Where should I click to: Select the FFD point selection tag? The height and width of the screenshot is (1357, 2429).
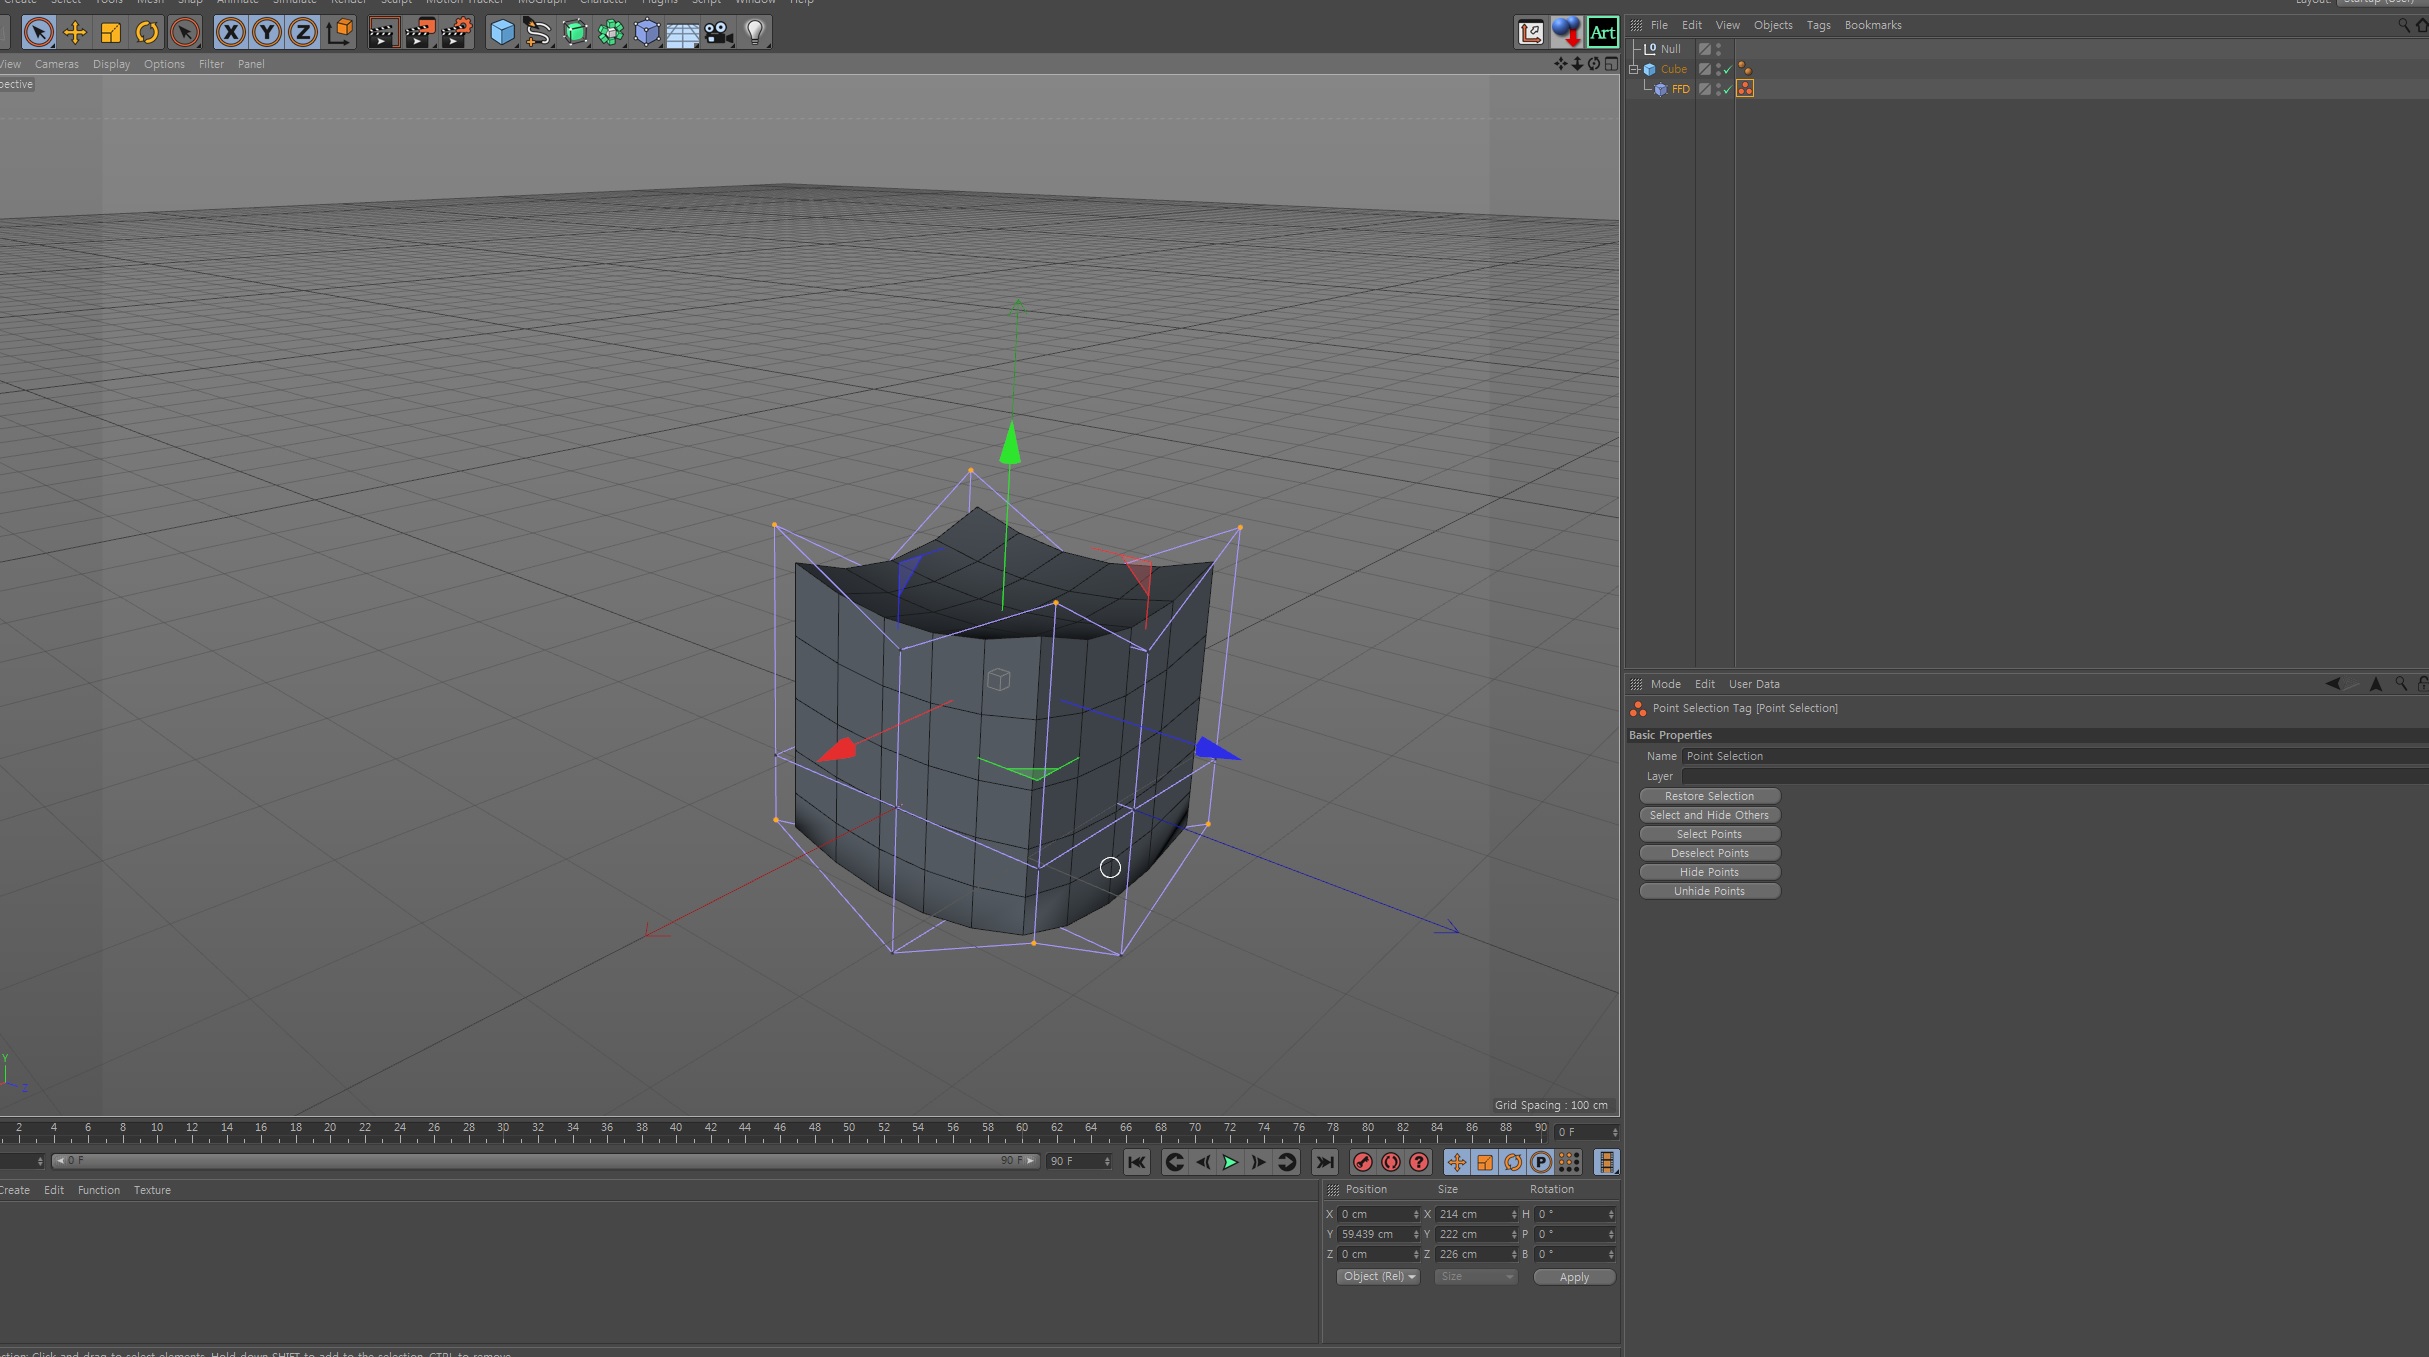[1745, 89]
